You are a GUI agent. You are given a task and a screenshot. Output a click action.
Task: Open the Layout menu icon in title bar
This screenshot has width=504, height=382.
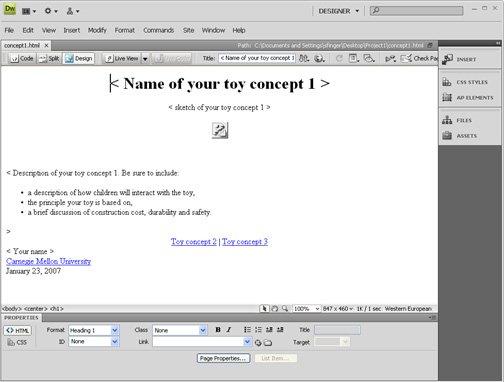tap(29, 11)
